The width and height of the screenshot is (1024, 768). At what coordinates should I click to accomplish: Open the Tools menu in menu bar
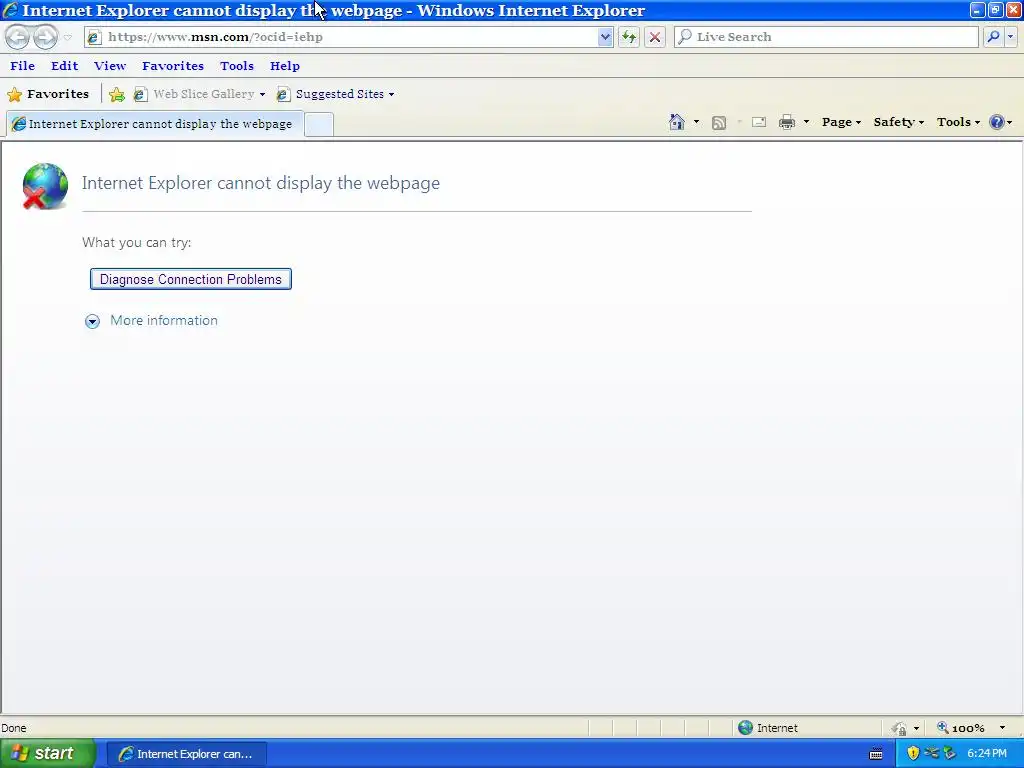coord(236,66)
